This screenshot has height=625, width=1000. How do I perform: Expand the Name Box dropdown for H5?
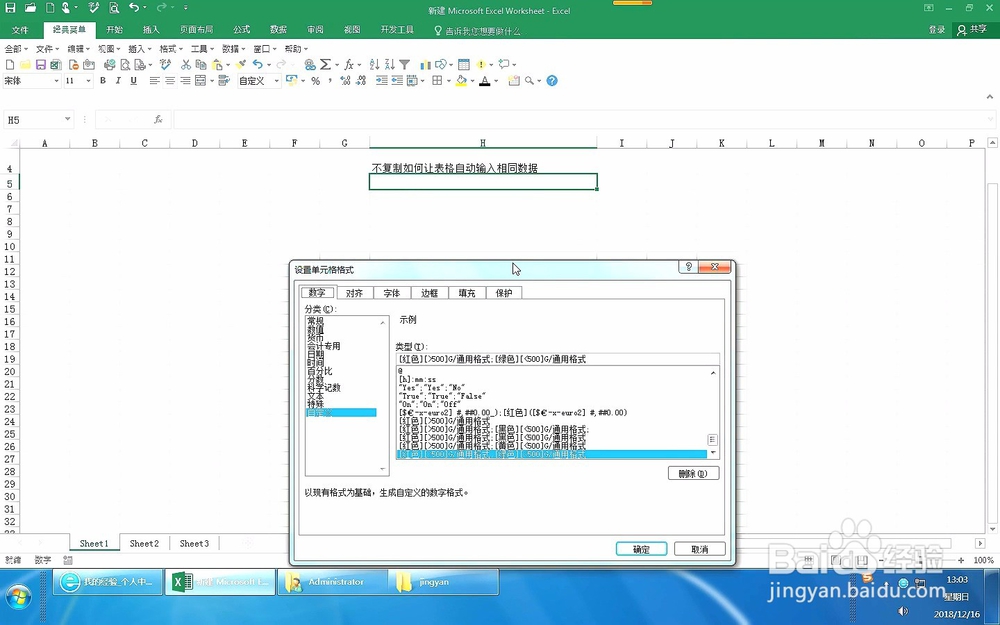(68, 119)
